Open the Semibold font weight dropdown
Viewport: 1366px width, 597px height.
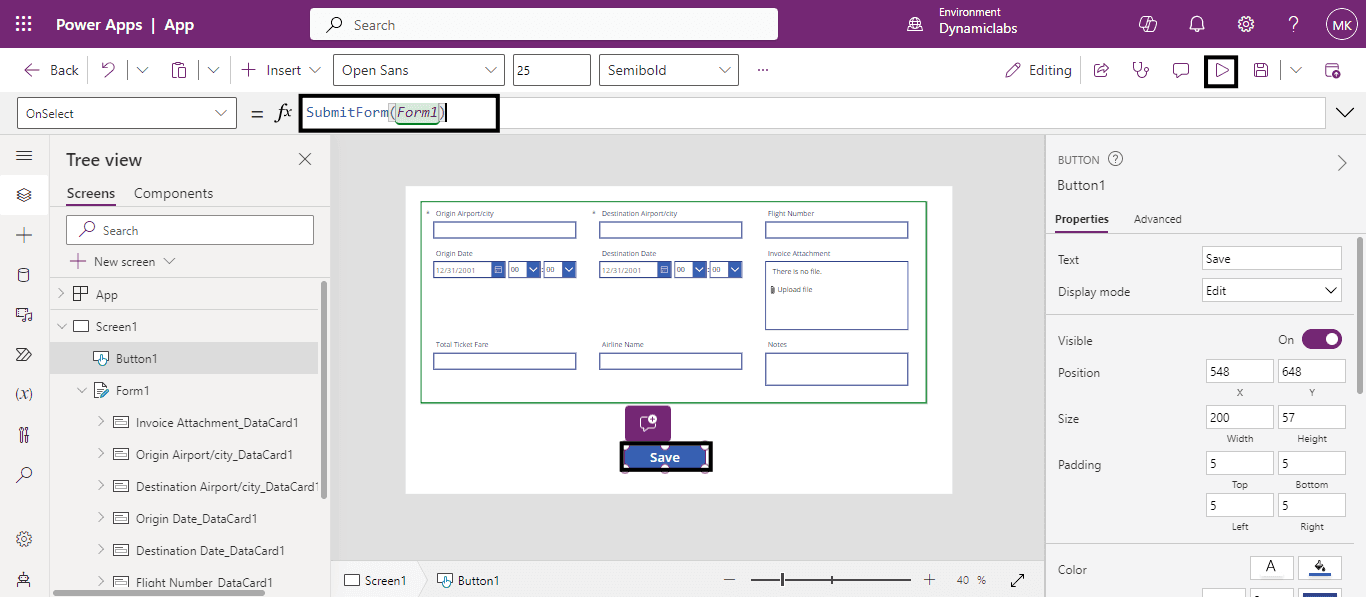[669, 70]
